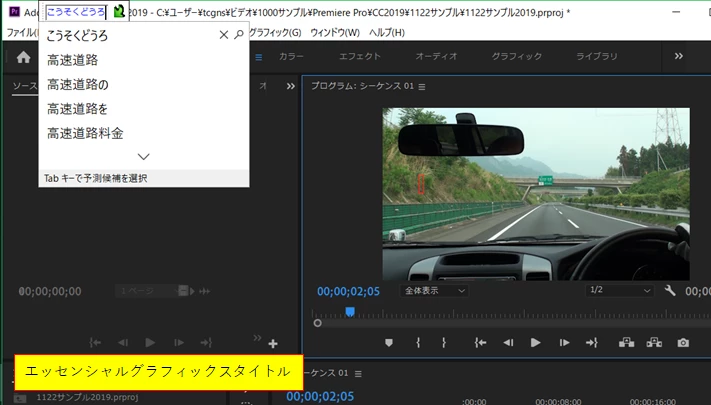The image size is (711, 405).
Task: Select the ソース panel tab
Action: (25, 86)
